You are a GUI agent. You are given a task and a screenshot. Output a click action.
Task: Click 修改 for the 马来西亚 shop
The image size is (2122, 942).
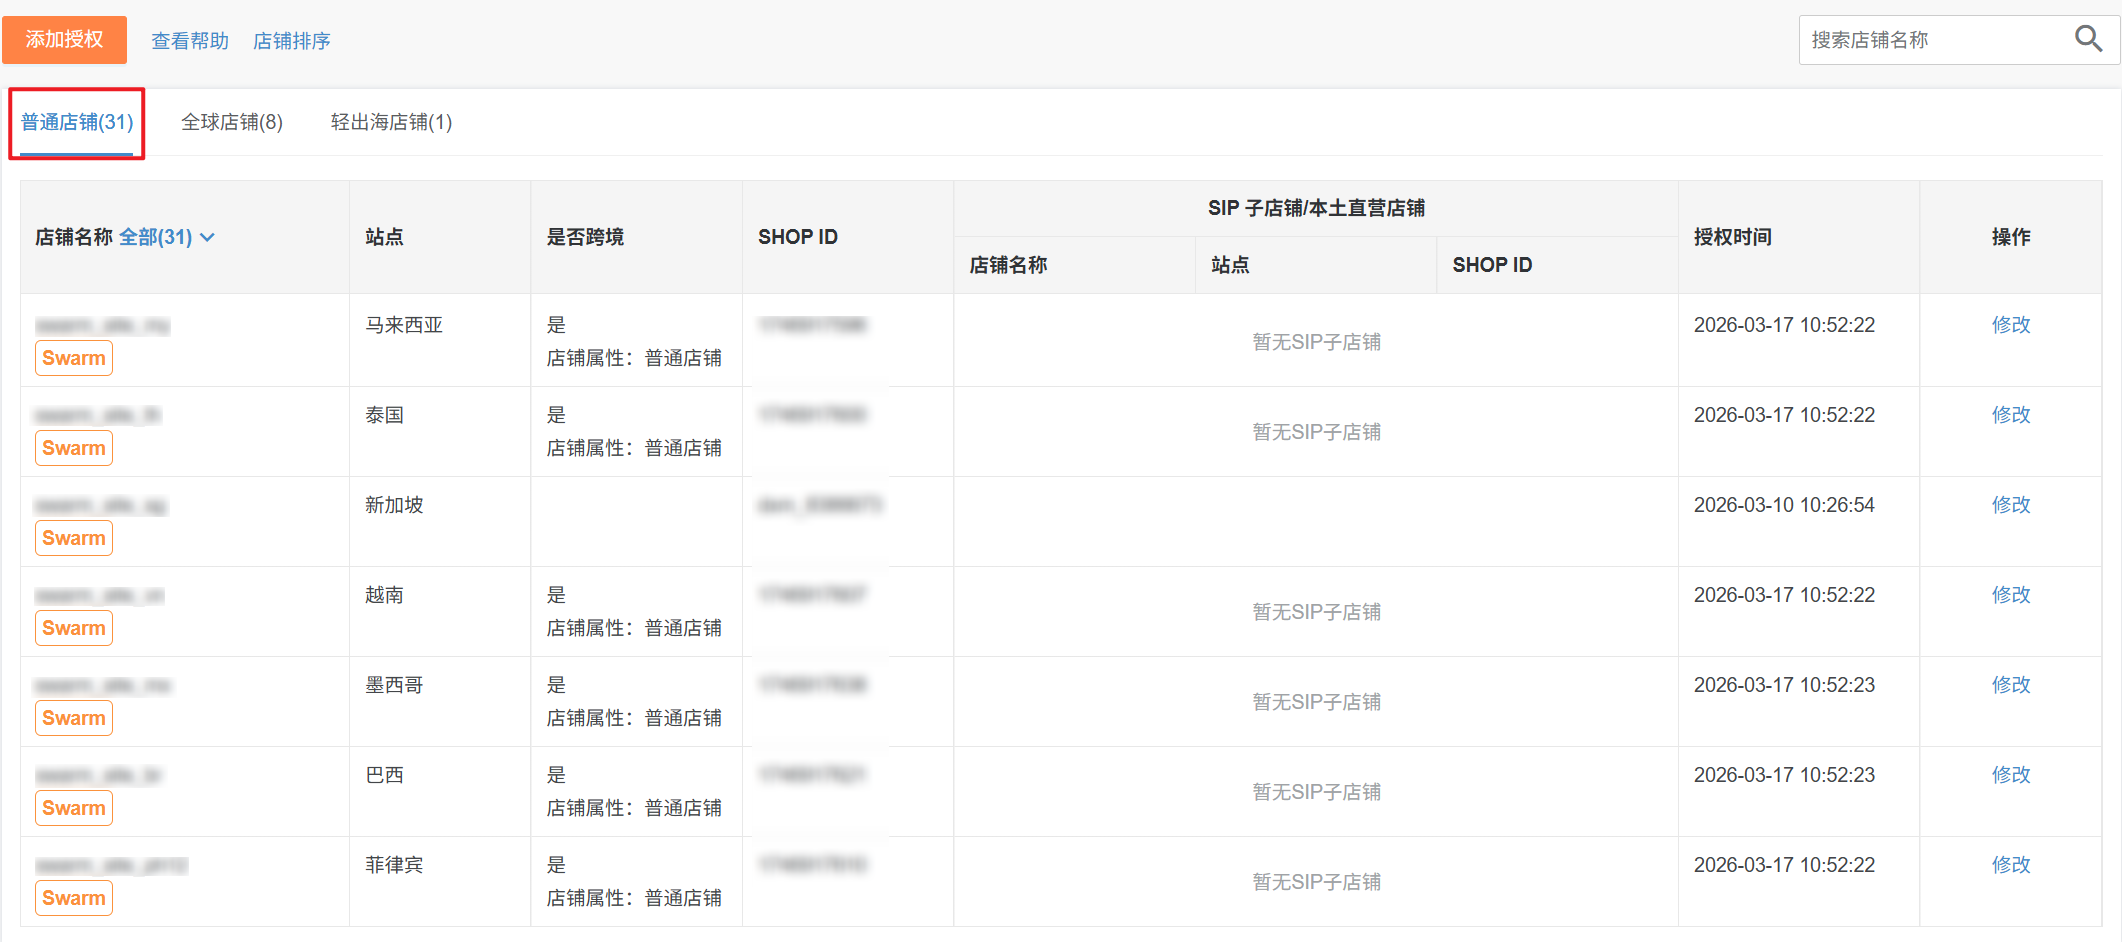click(2010, 325)
